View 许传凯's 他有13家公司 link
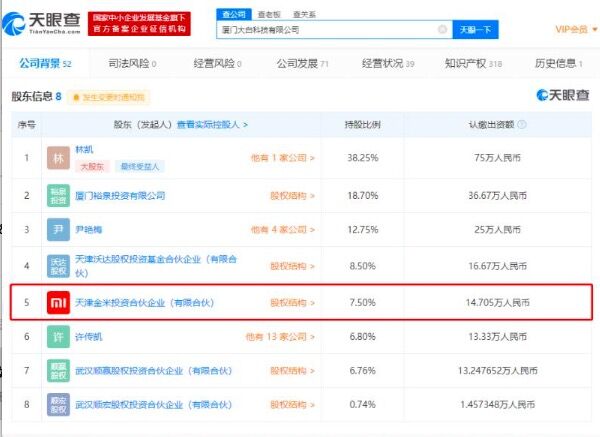Image resolution: width=600 pixels, height=437 pixels. (280, 337)
